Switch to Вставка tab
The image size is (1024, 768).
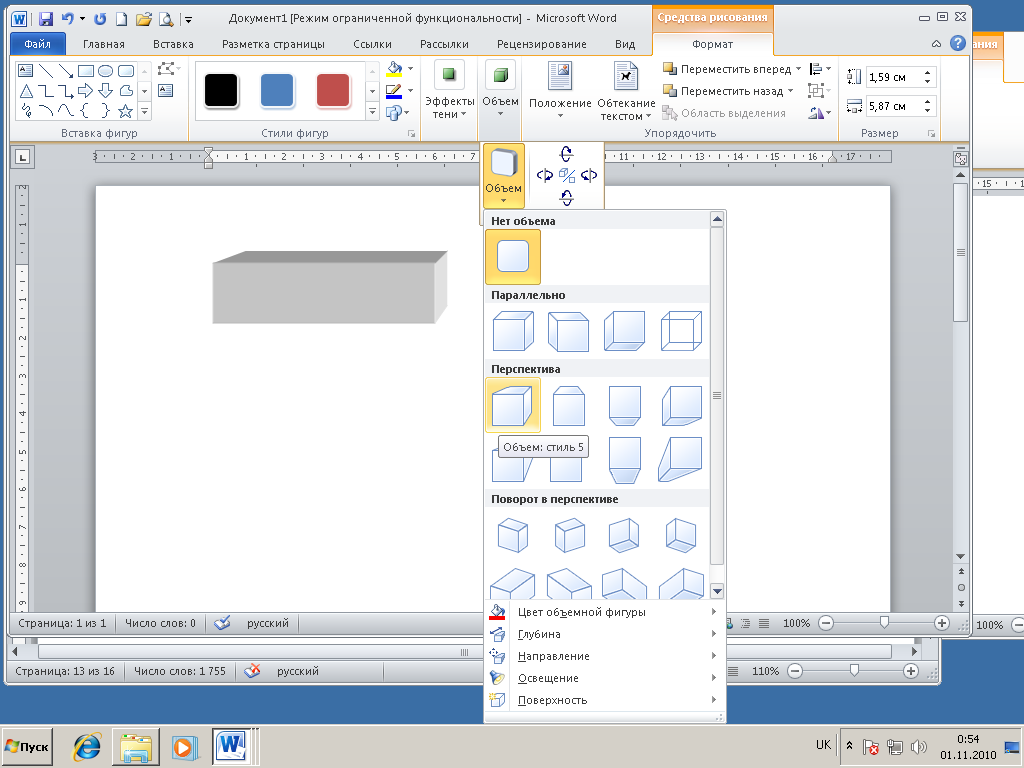click(173, 44)
